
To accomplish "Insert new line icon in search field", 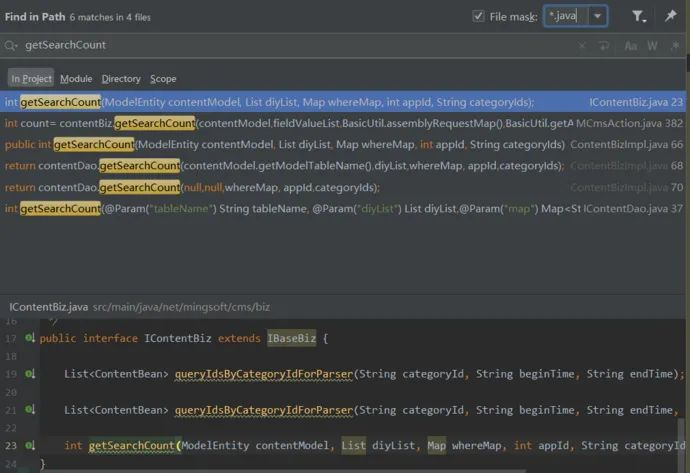I will [x=604, y=46].
